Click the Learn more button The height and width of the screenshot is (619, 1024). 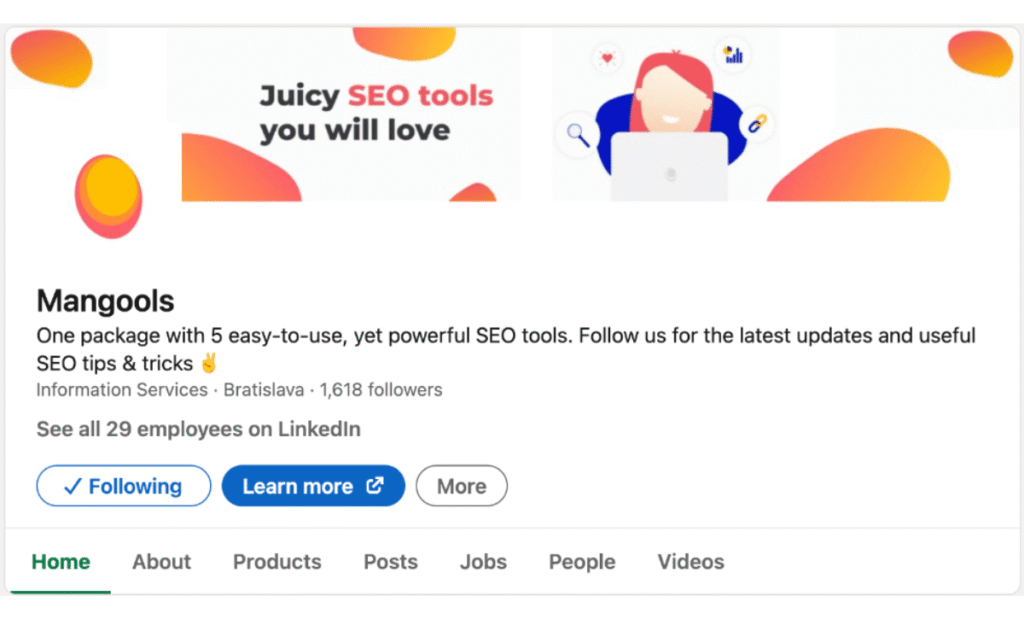[313, 486]
